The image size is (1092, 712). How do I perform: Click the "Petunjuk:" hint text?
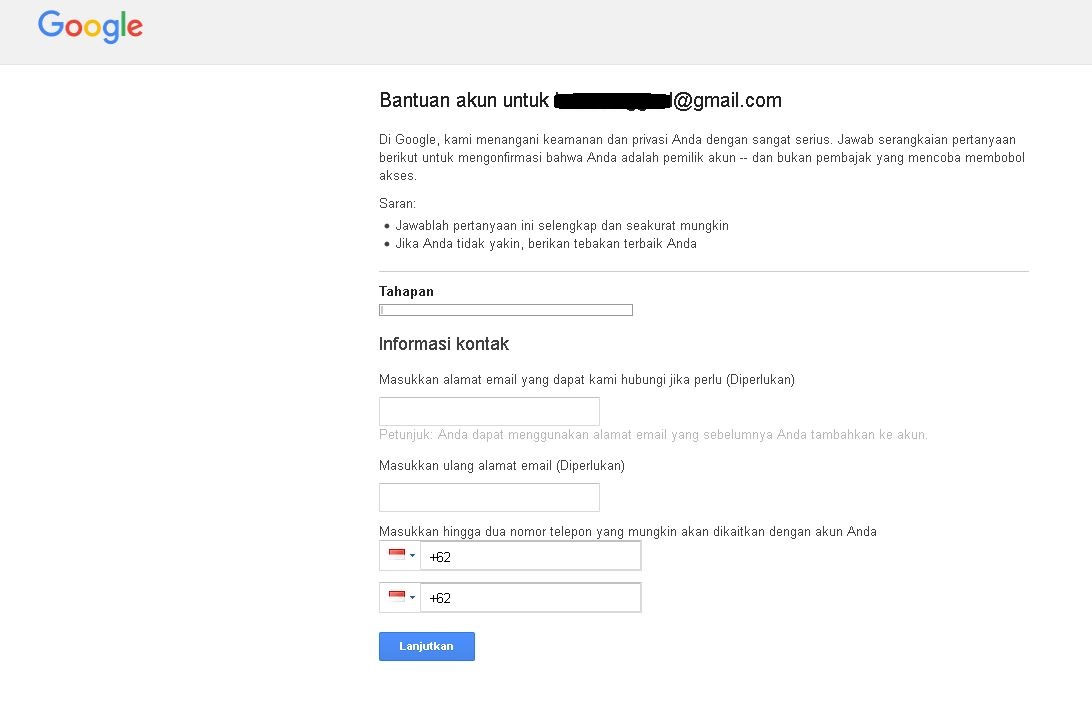click(x=653, y=435)
